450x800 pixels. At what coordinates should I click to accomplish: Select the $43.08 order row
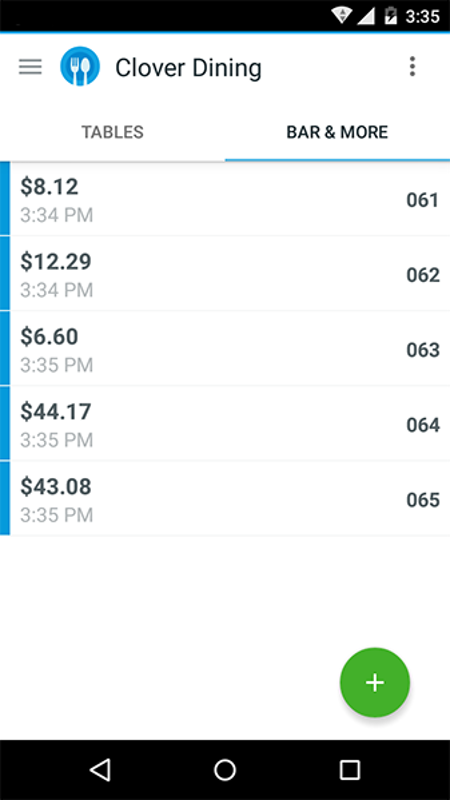(x=225, y=498)
